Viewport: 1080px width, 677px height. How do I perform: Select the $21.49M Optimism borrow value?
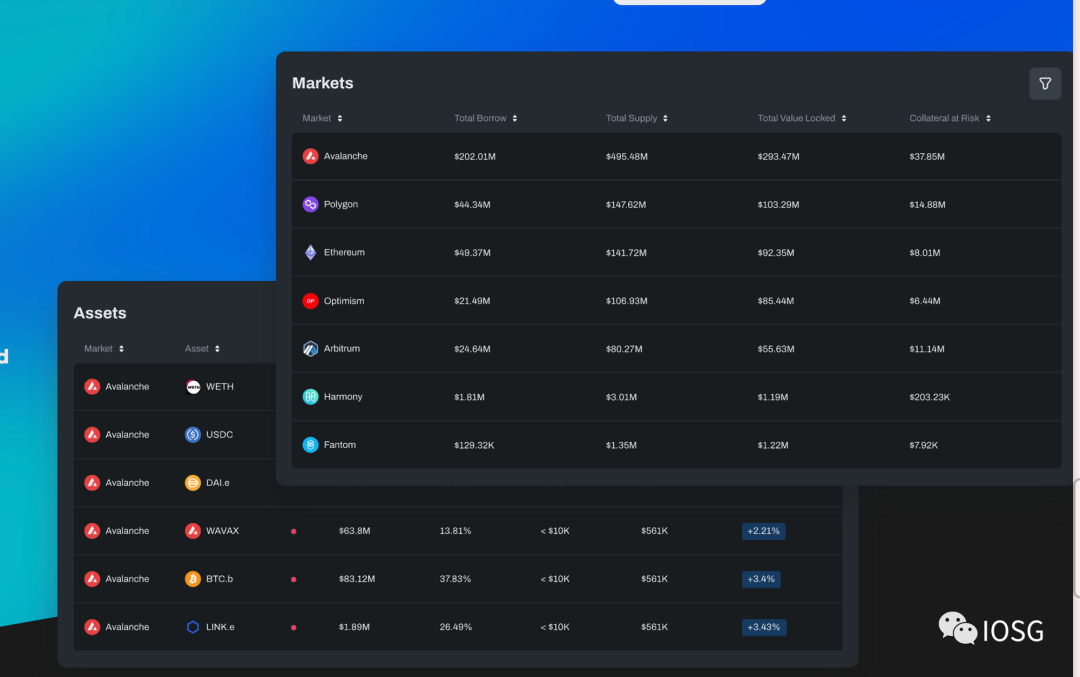tap(472, 302)
